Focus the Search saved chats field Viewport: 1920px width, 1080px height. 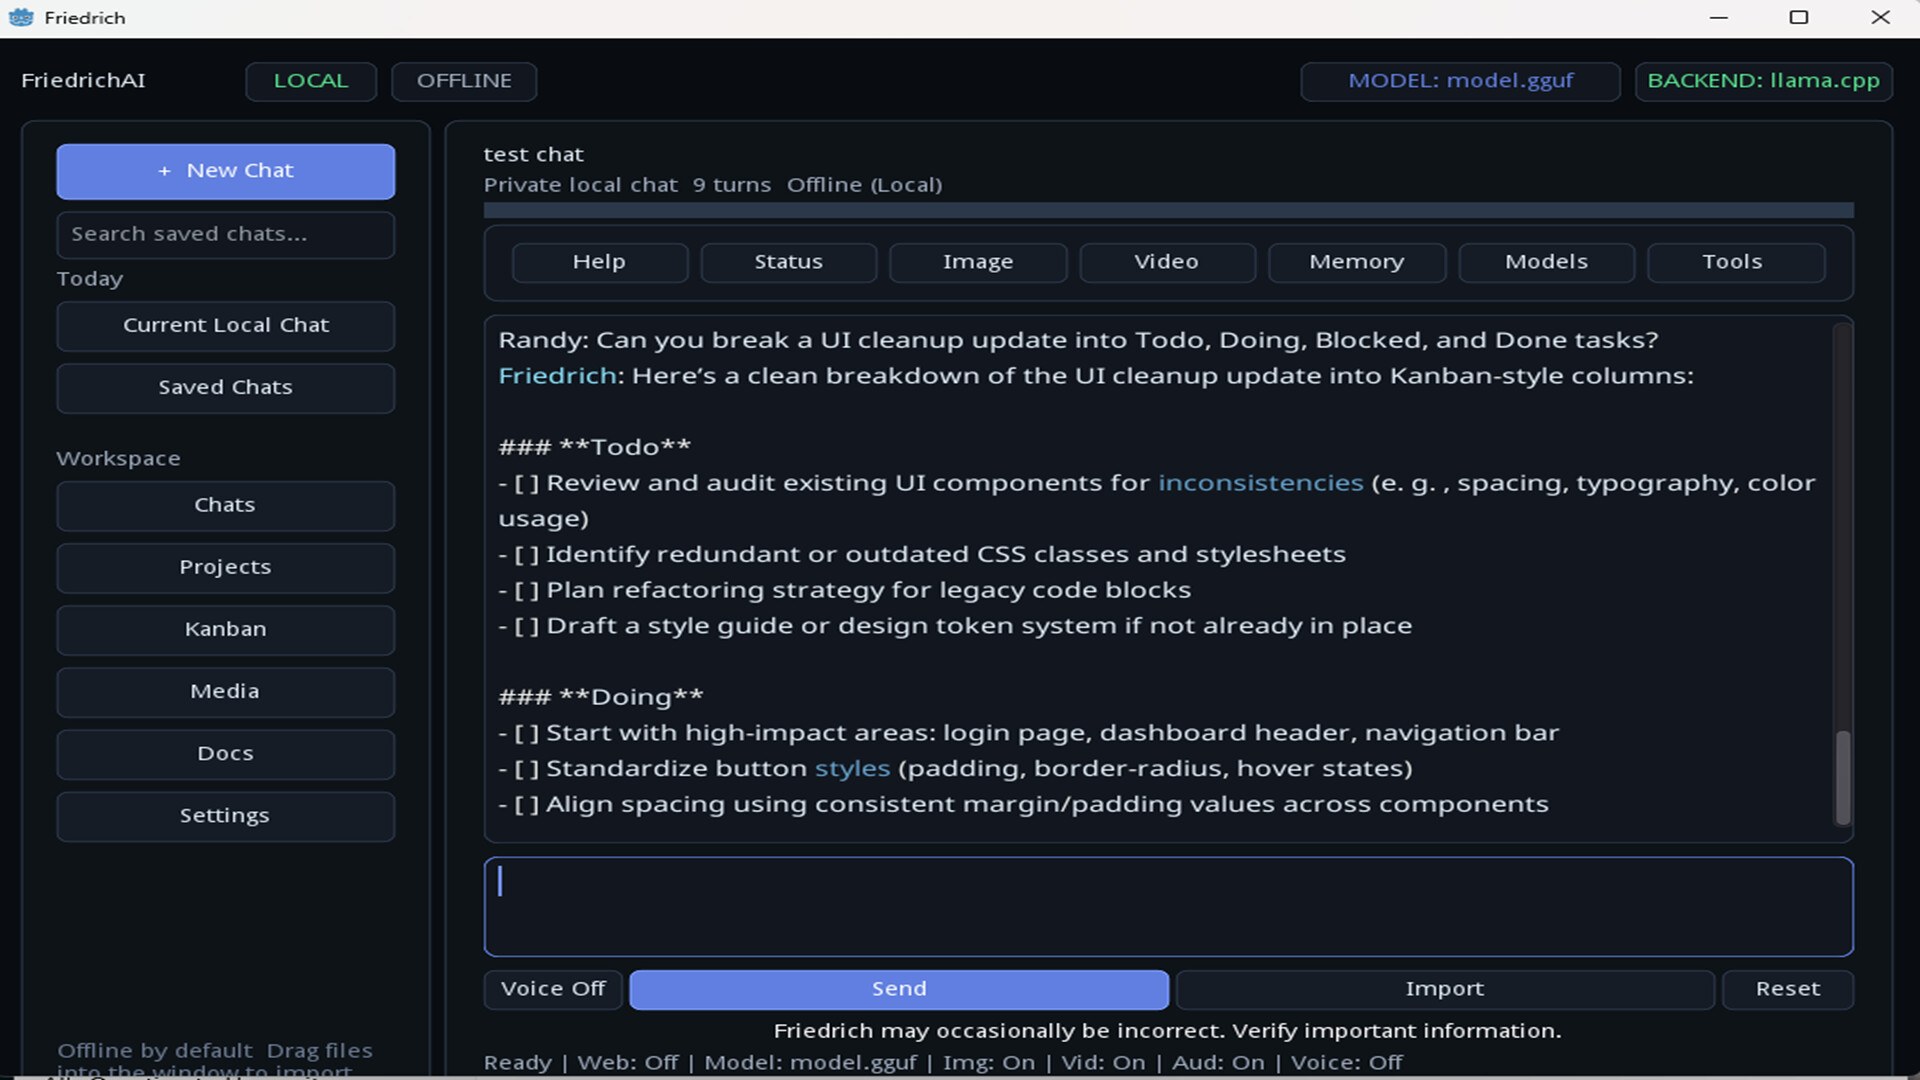click(x=225, y=235)
